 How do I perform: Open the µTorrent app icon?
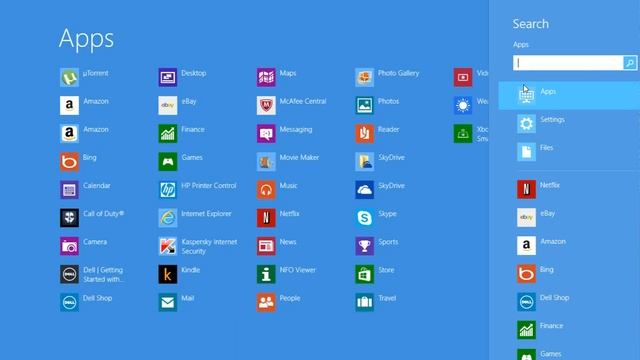[69, 77]
